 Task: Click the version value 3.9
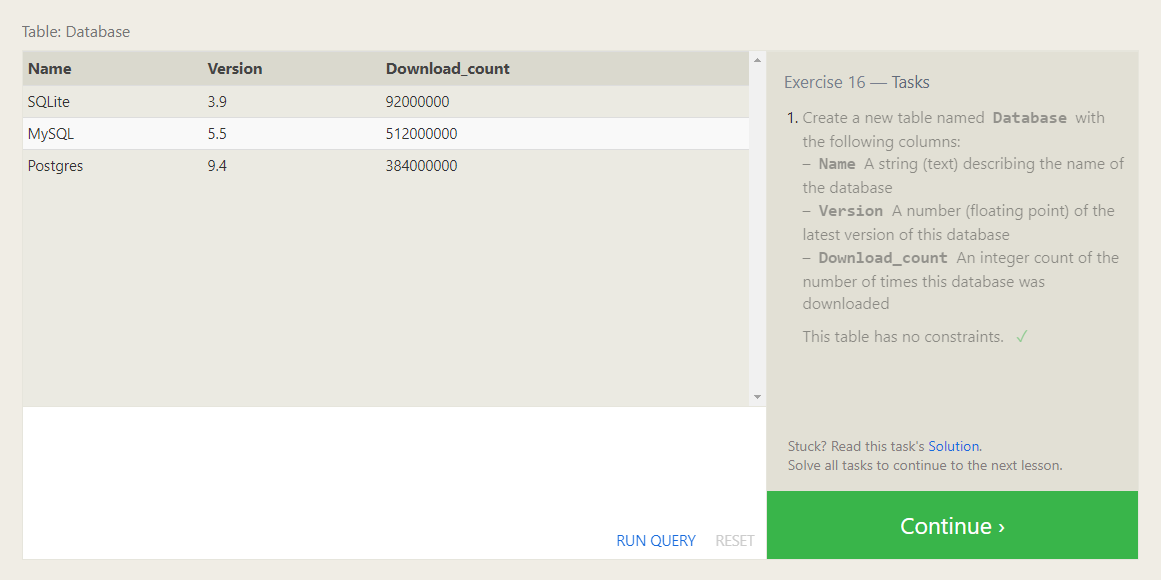(x=217, y=102)
